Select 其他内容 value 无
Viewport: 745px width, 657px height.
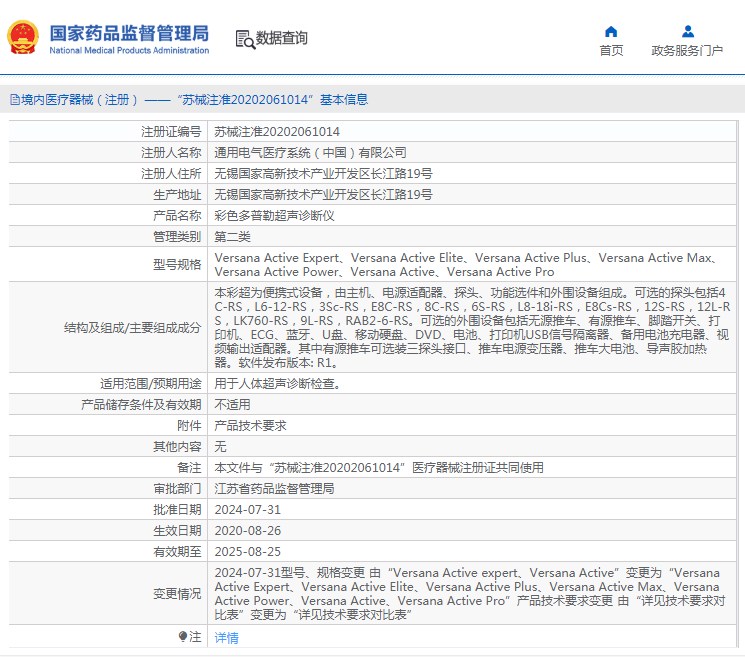click(220, 447)
